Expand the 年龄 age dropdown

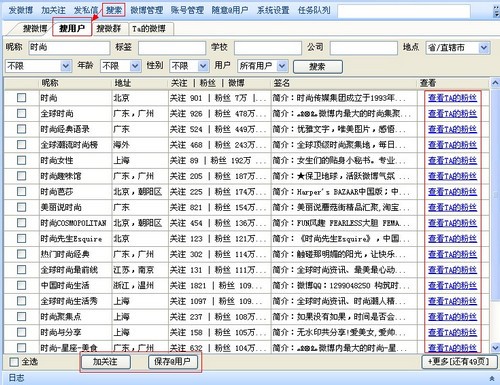(135, 66)
